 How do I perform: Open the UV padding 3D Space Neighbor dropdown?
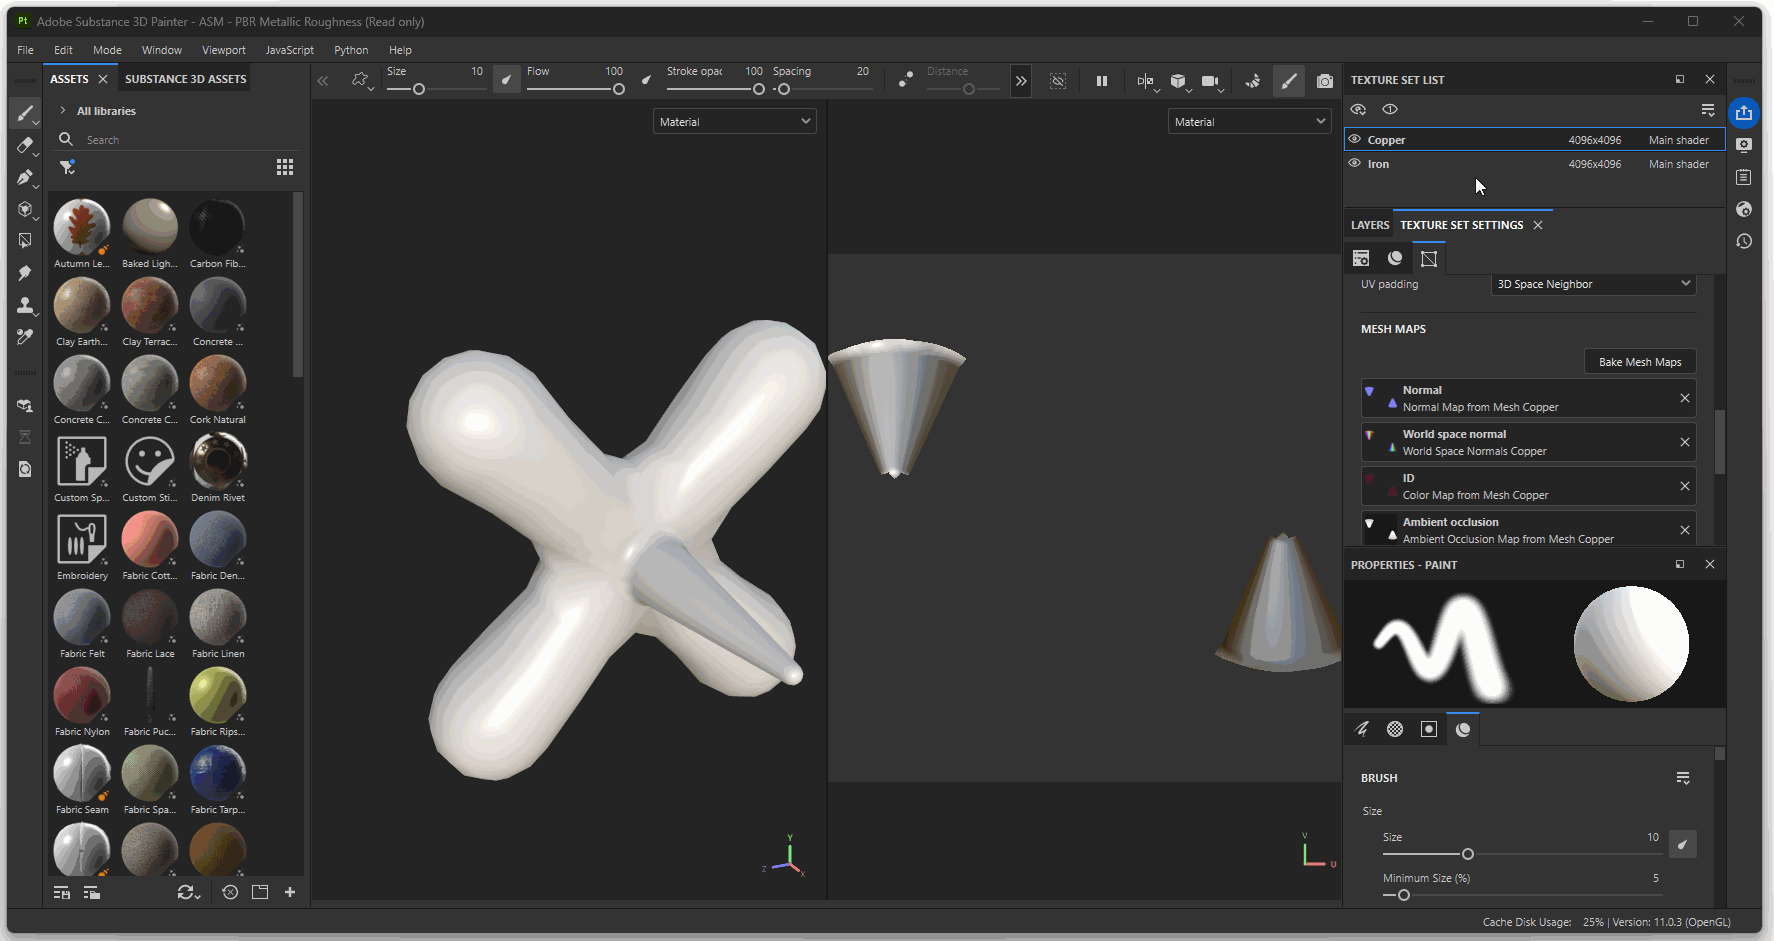tap(1594, 284)
